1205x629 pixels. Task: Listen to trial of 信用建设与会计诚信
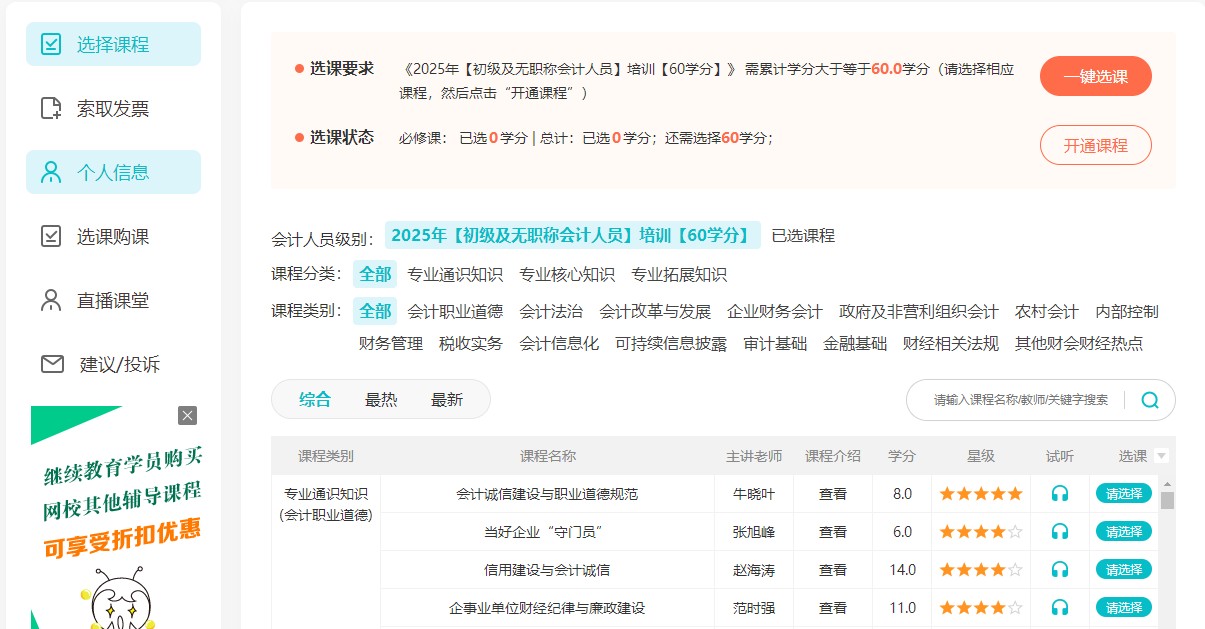pyautogui.click(x=1059, y=570)
